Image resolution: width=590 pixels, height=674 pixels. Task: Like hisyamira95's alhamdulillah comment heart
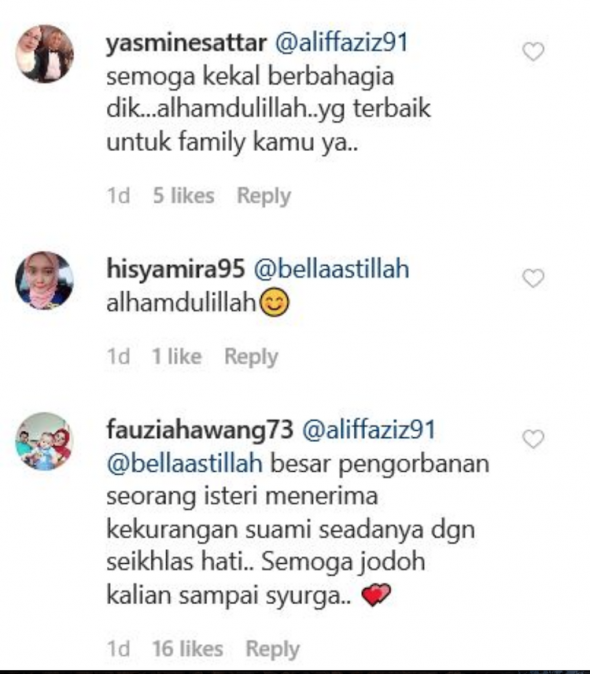533,278
